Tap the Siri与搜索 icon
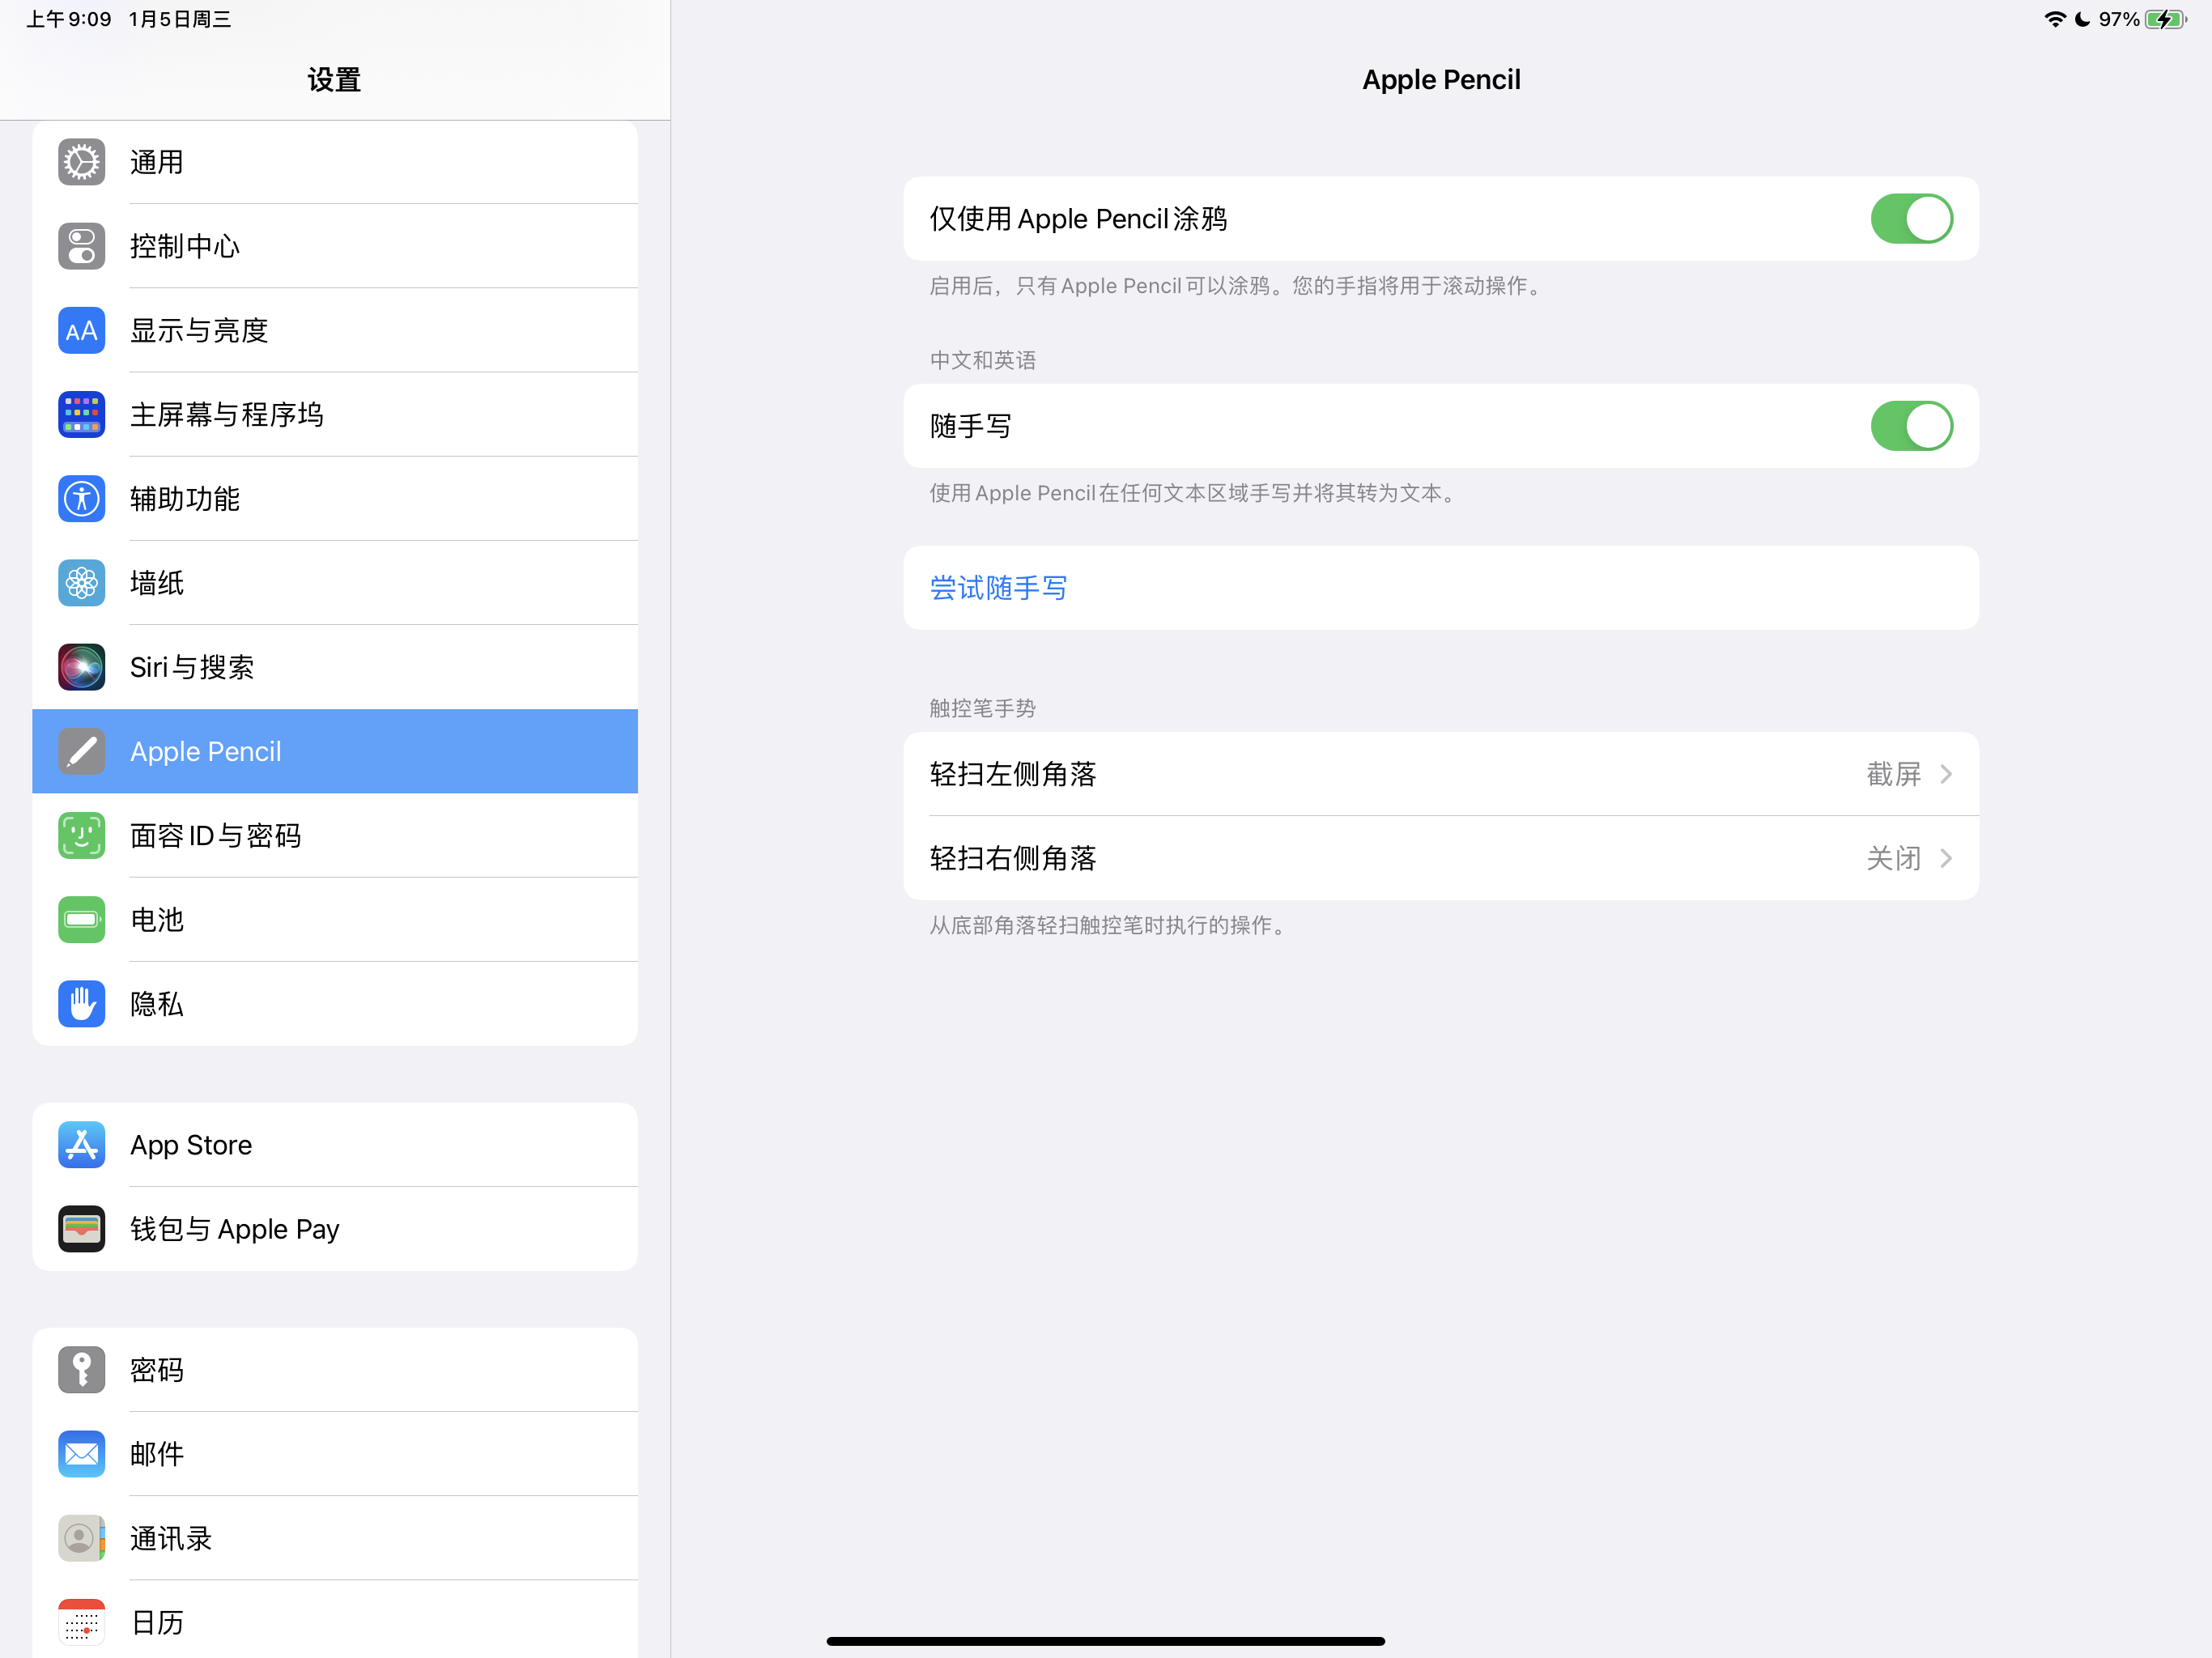 (81, 667)
